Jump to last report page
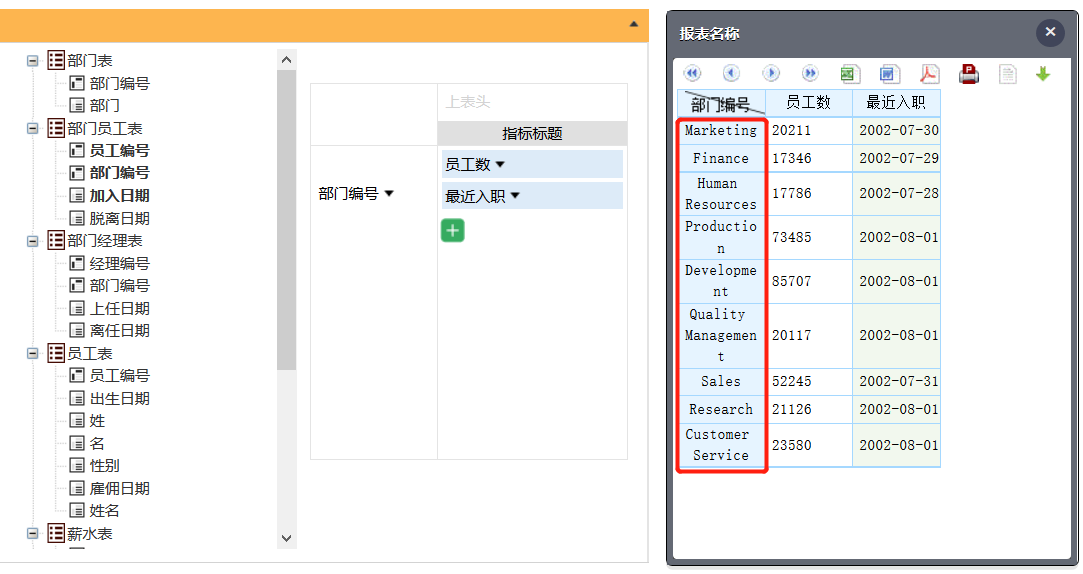This screenshot has width=1083, height=574. 810,74
